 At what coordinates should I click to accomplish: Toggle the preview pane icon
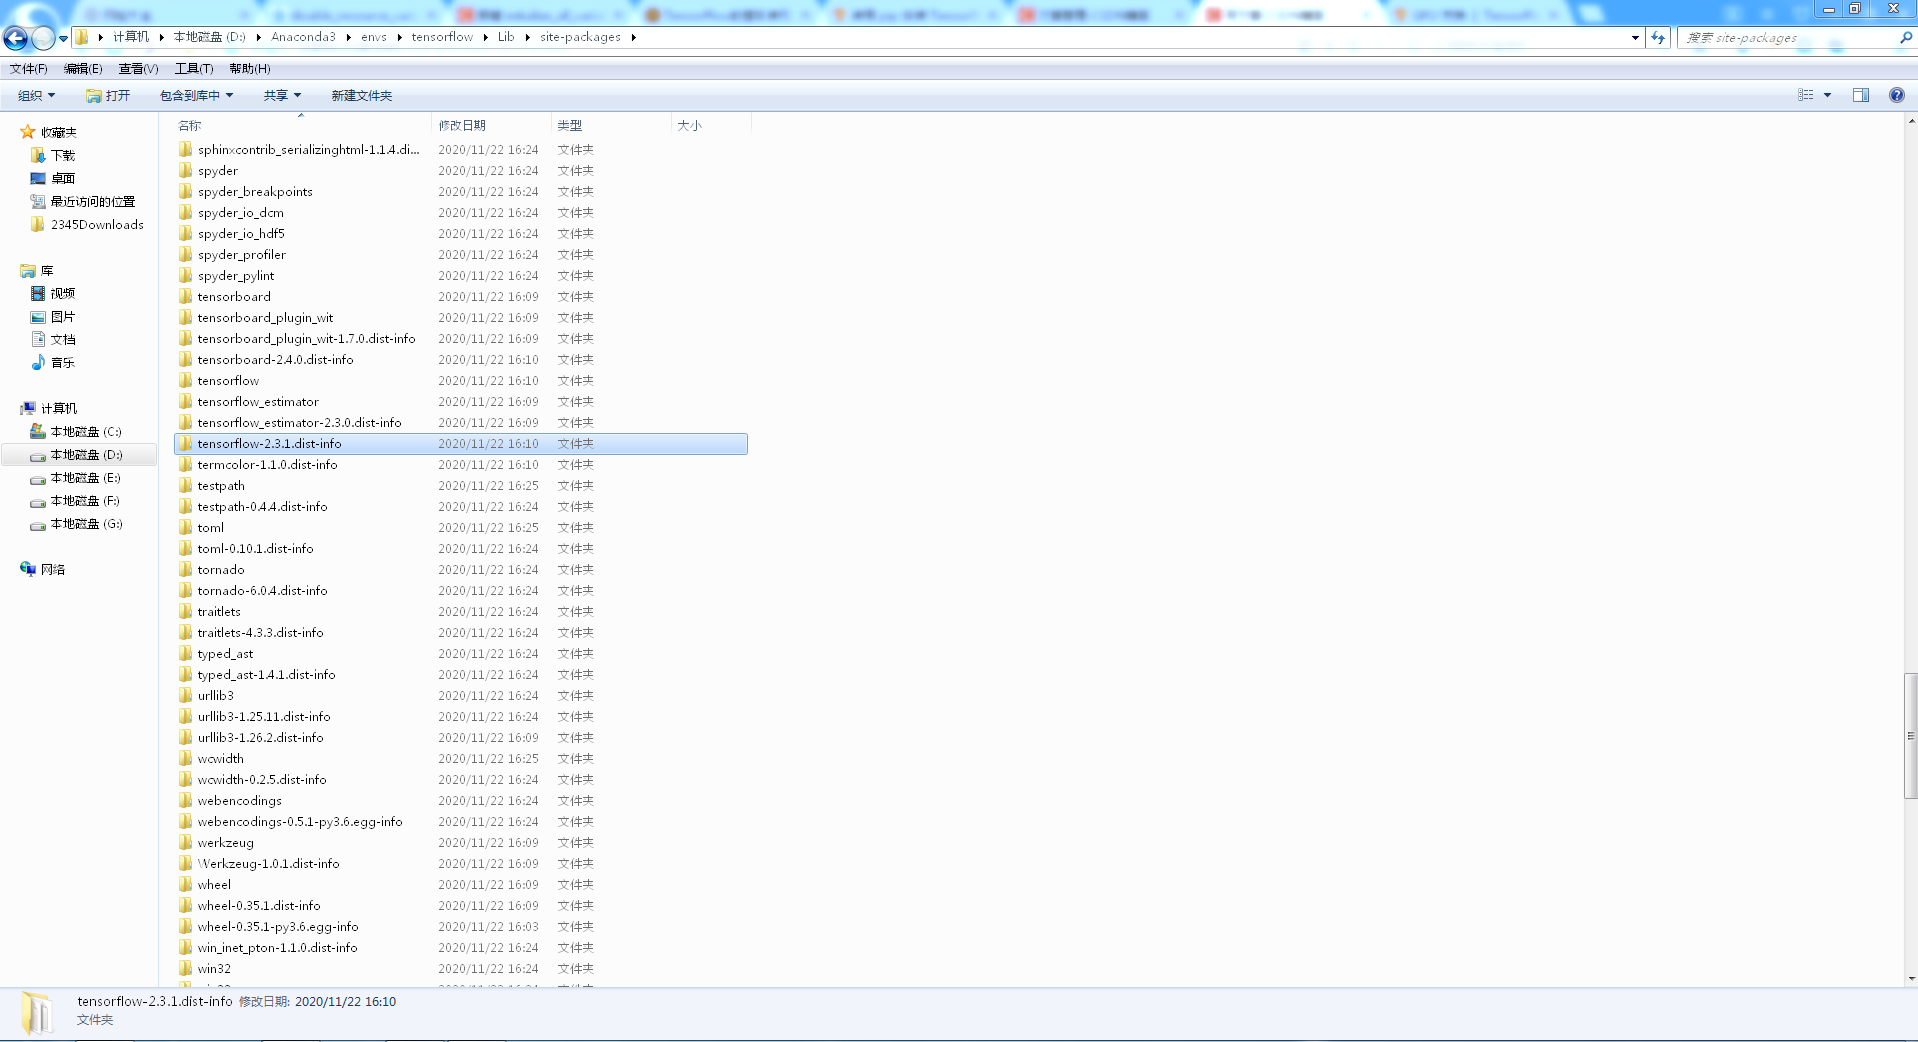coord(1861,95)
